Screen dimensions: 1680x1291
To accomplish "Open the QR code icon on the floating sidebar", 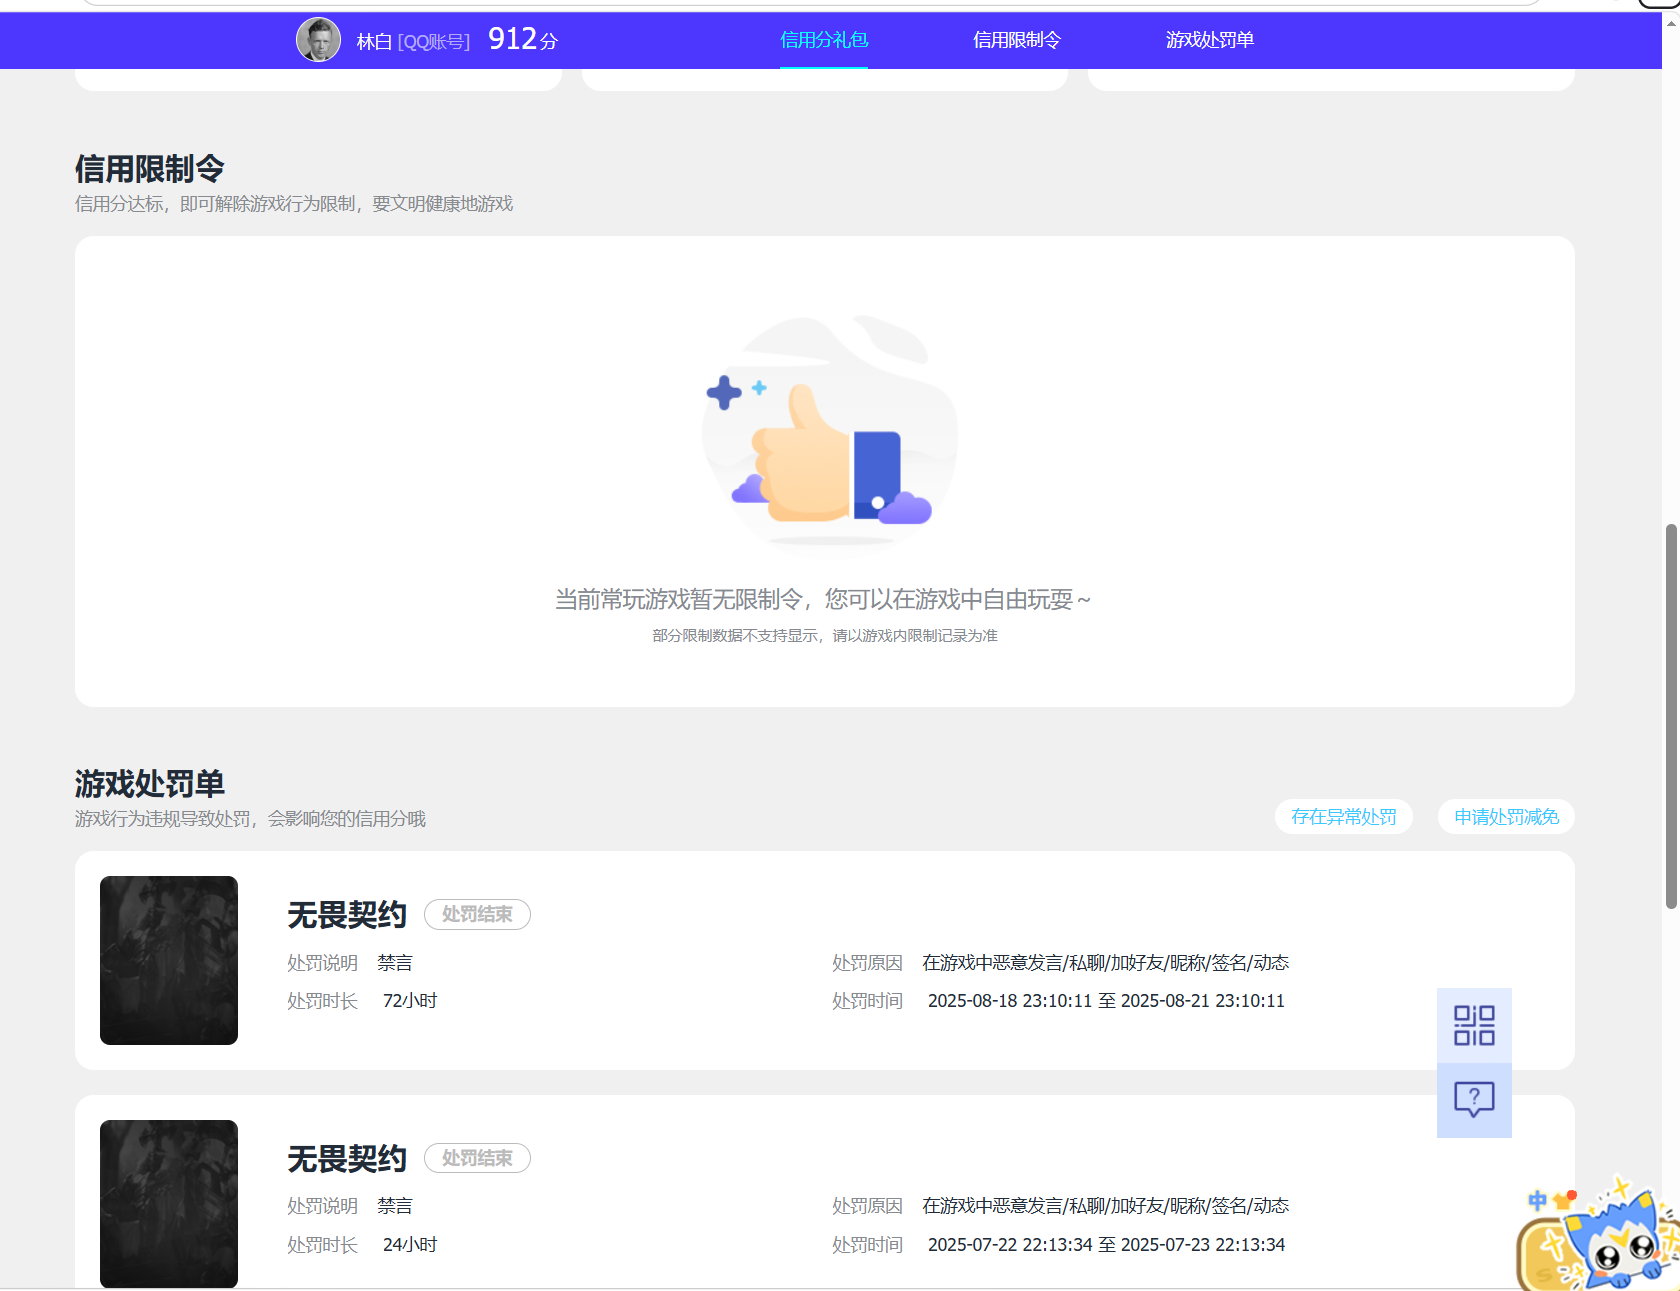I will [x=1474, y=1025].
